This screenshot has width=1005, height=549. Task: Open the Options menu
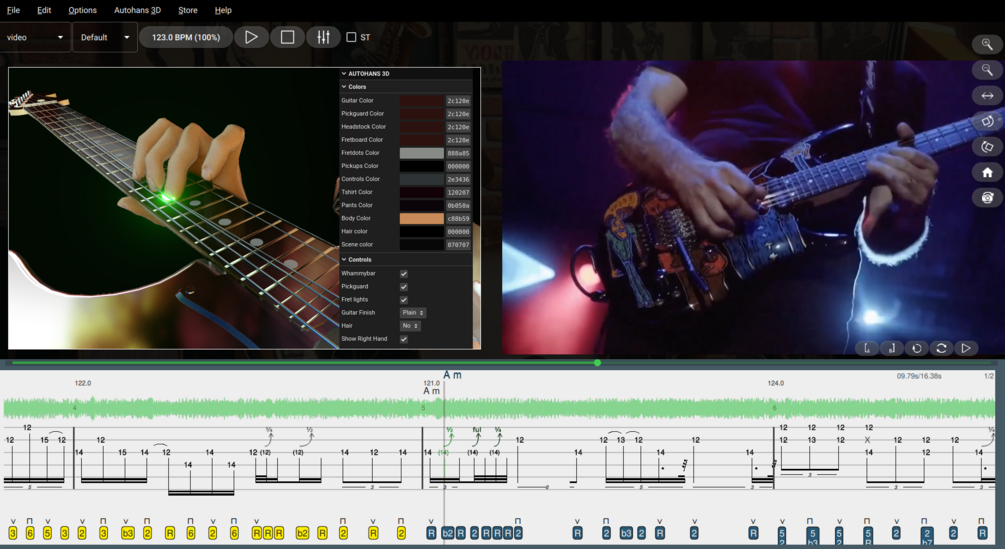(x=83, y=10)
